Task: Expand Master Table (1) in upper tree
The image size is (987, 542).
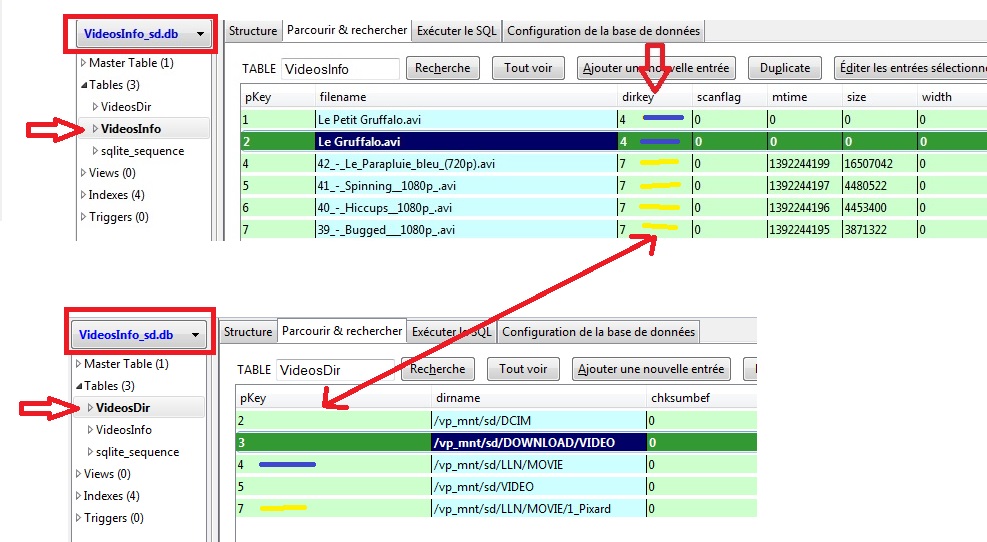Action: tap(83, 63)
